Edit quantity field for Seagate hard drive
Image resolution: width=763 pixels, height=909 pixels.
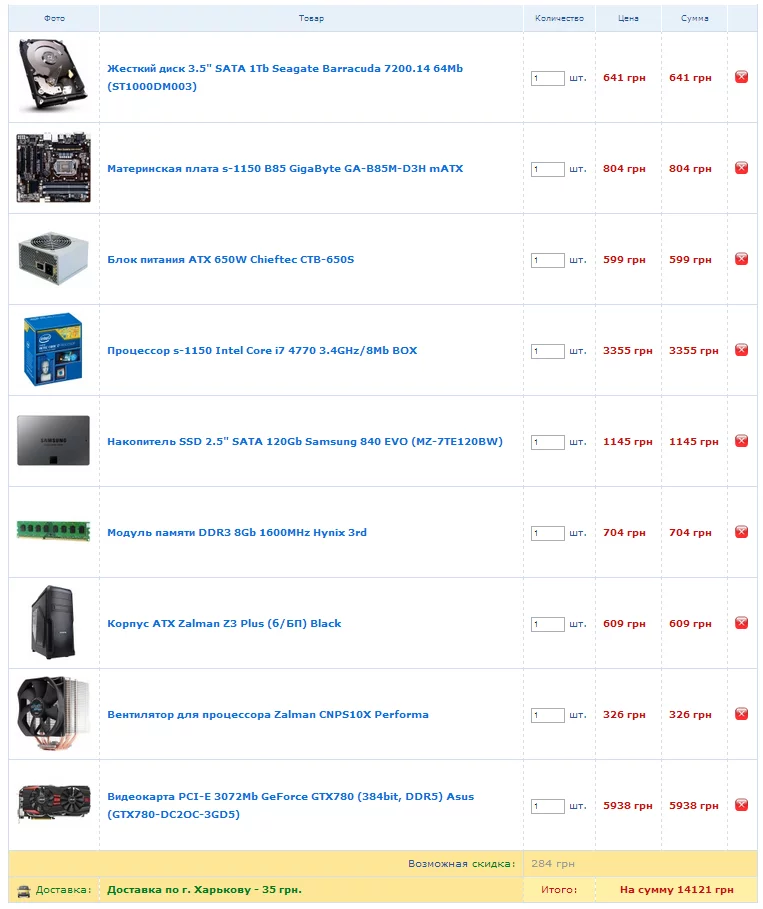pos(547,78)
